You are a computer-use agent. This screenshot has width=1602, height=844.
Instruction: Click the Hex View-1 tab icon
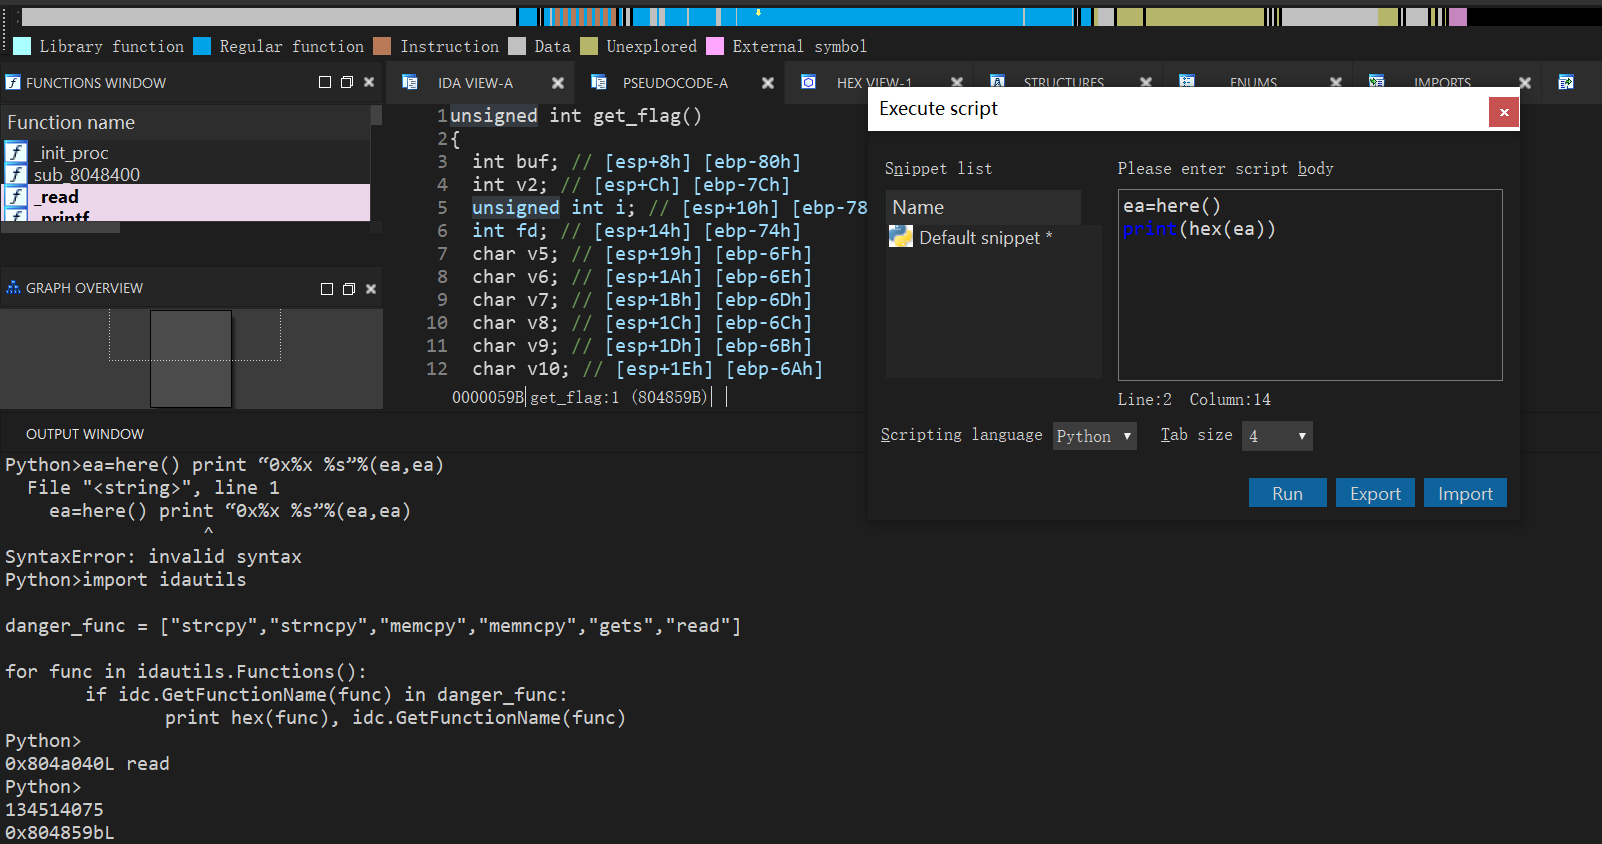[808, 82]
